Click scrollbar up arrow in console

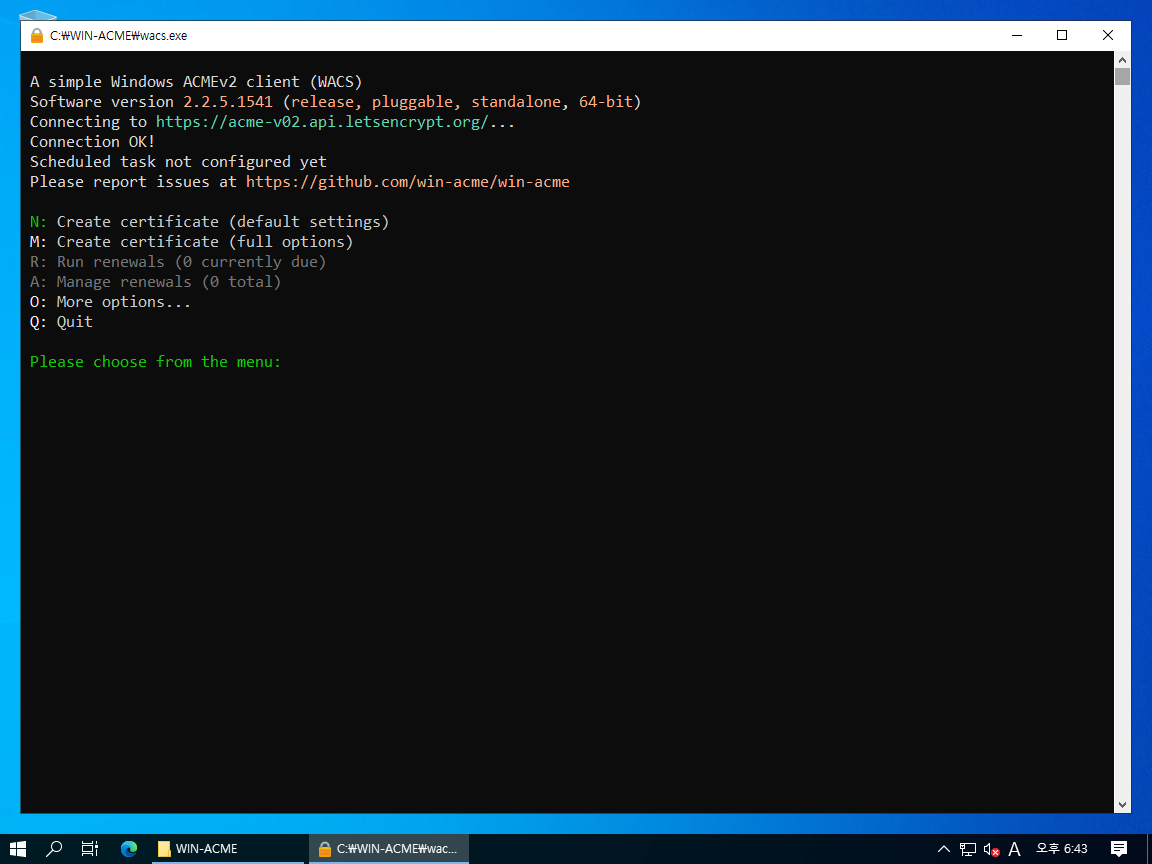click(x=1122, y=60)
